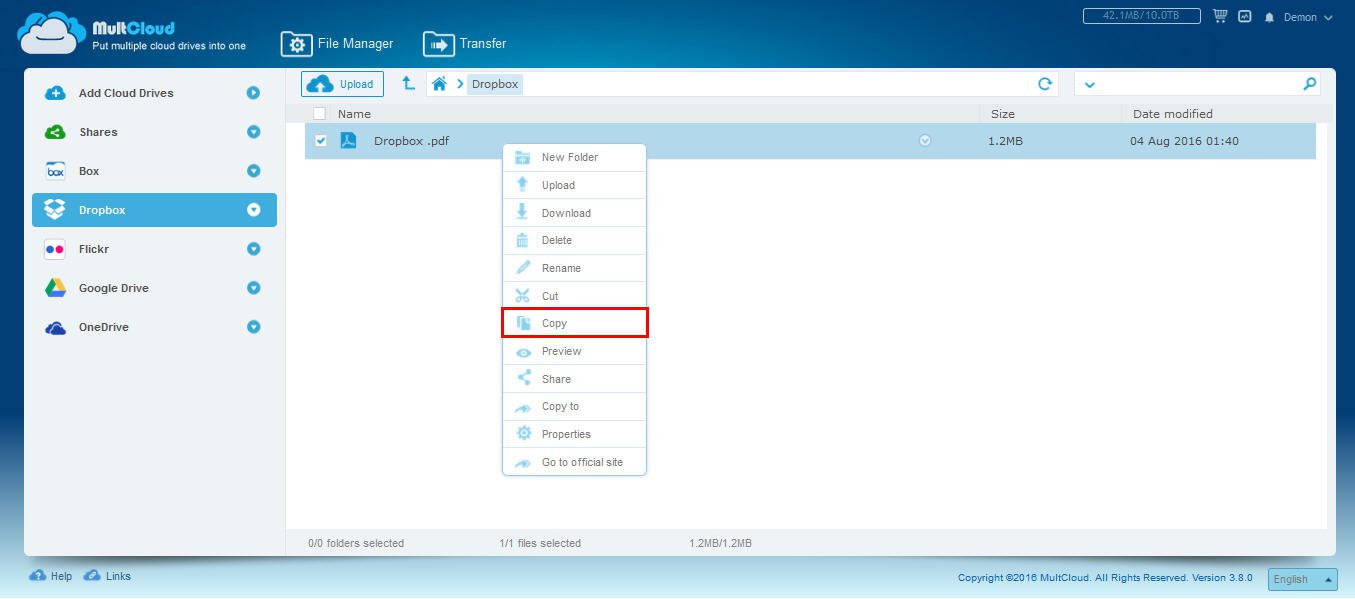This screenshot has height=599, width=1355.
Task: Expand Add Cloud Drives arrow
Action: click(253, 93)
